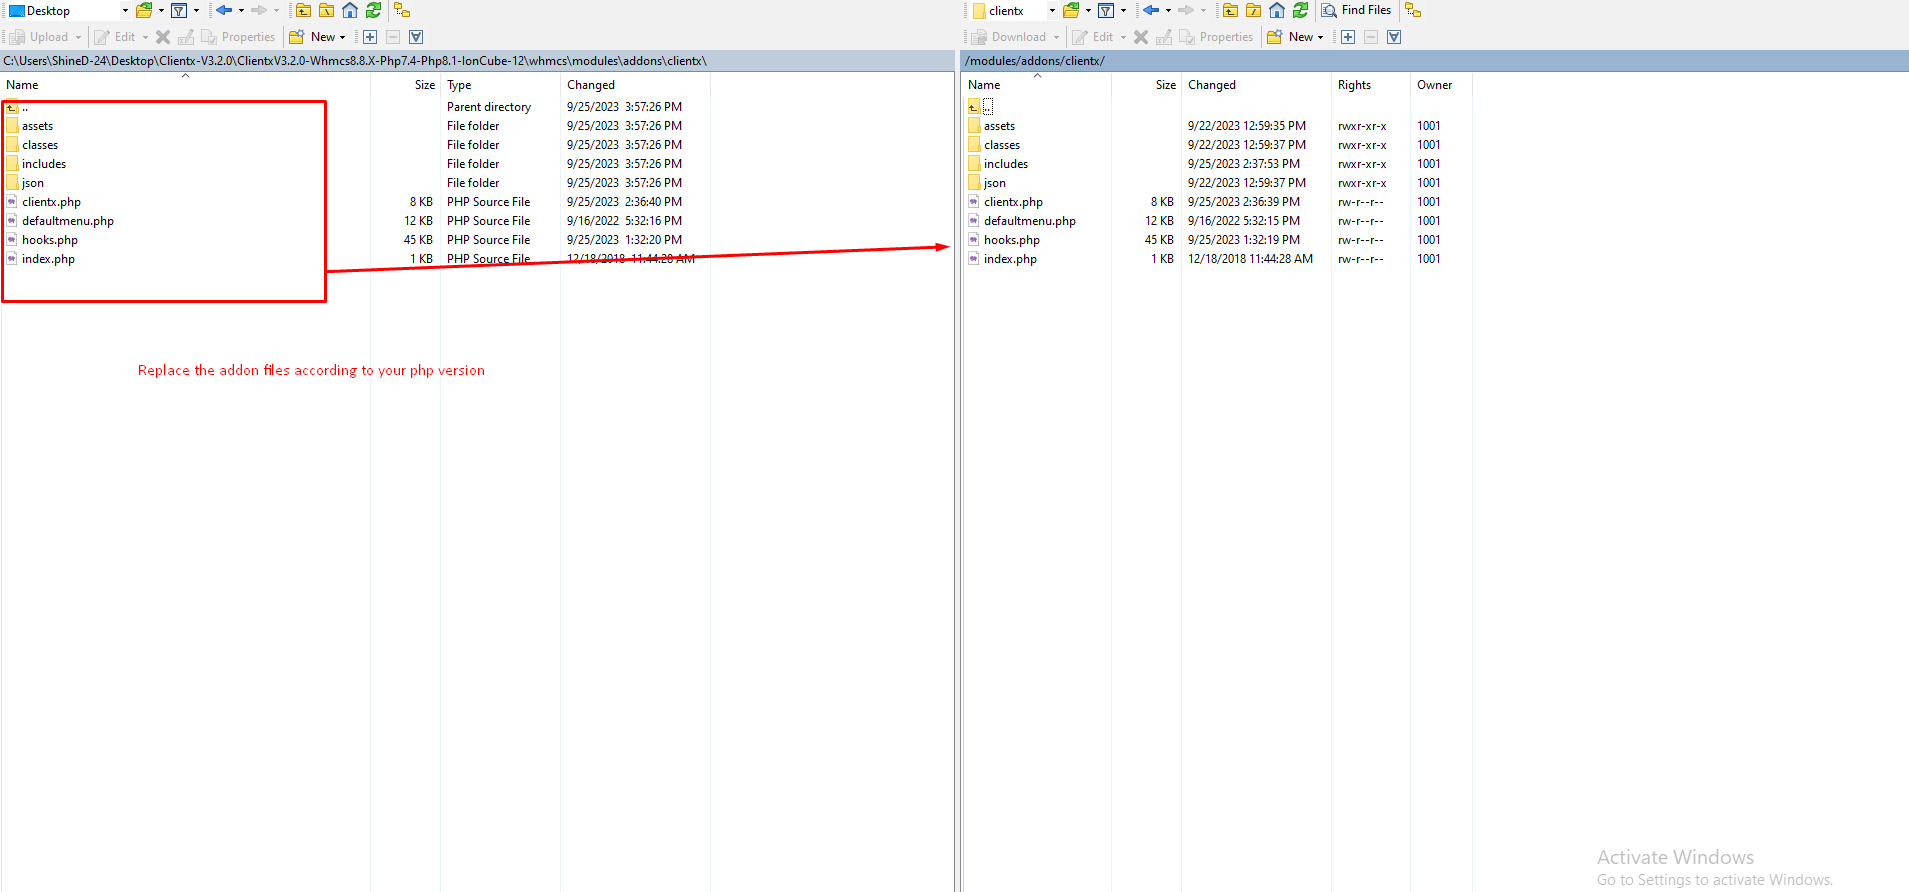Screen dimensions: 1909x892
Task: Refresh the remote clientx directory listing
Action: pyautogui.click(x=1300, y=11)
